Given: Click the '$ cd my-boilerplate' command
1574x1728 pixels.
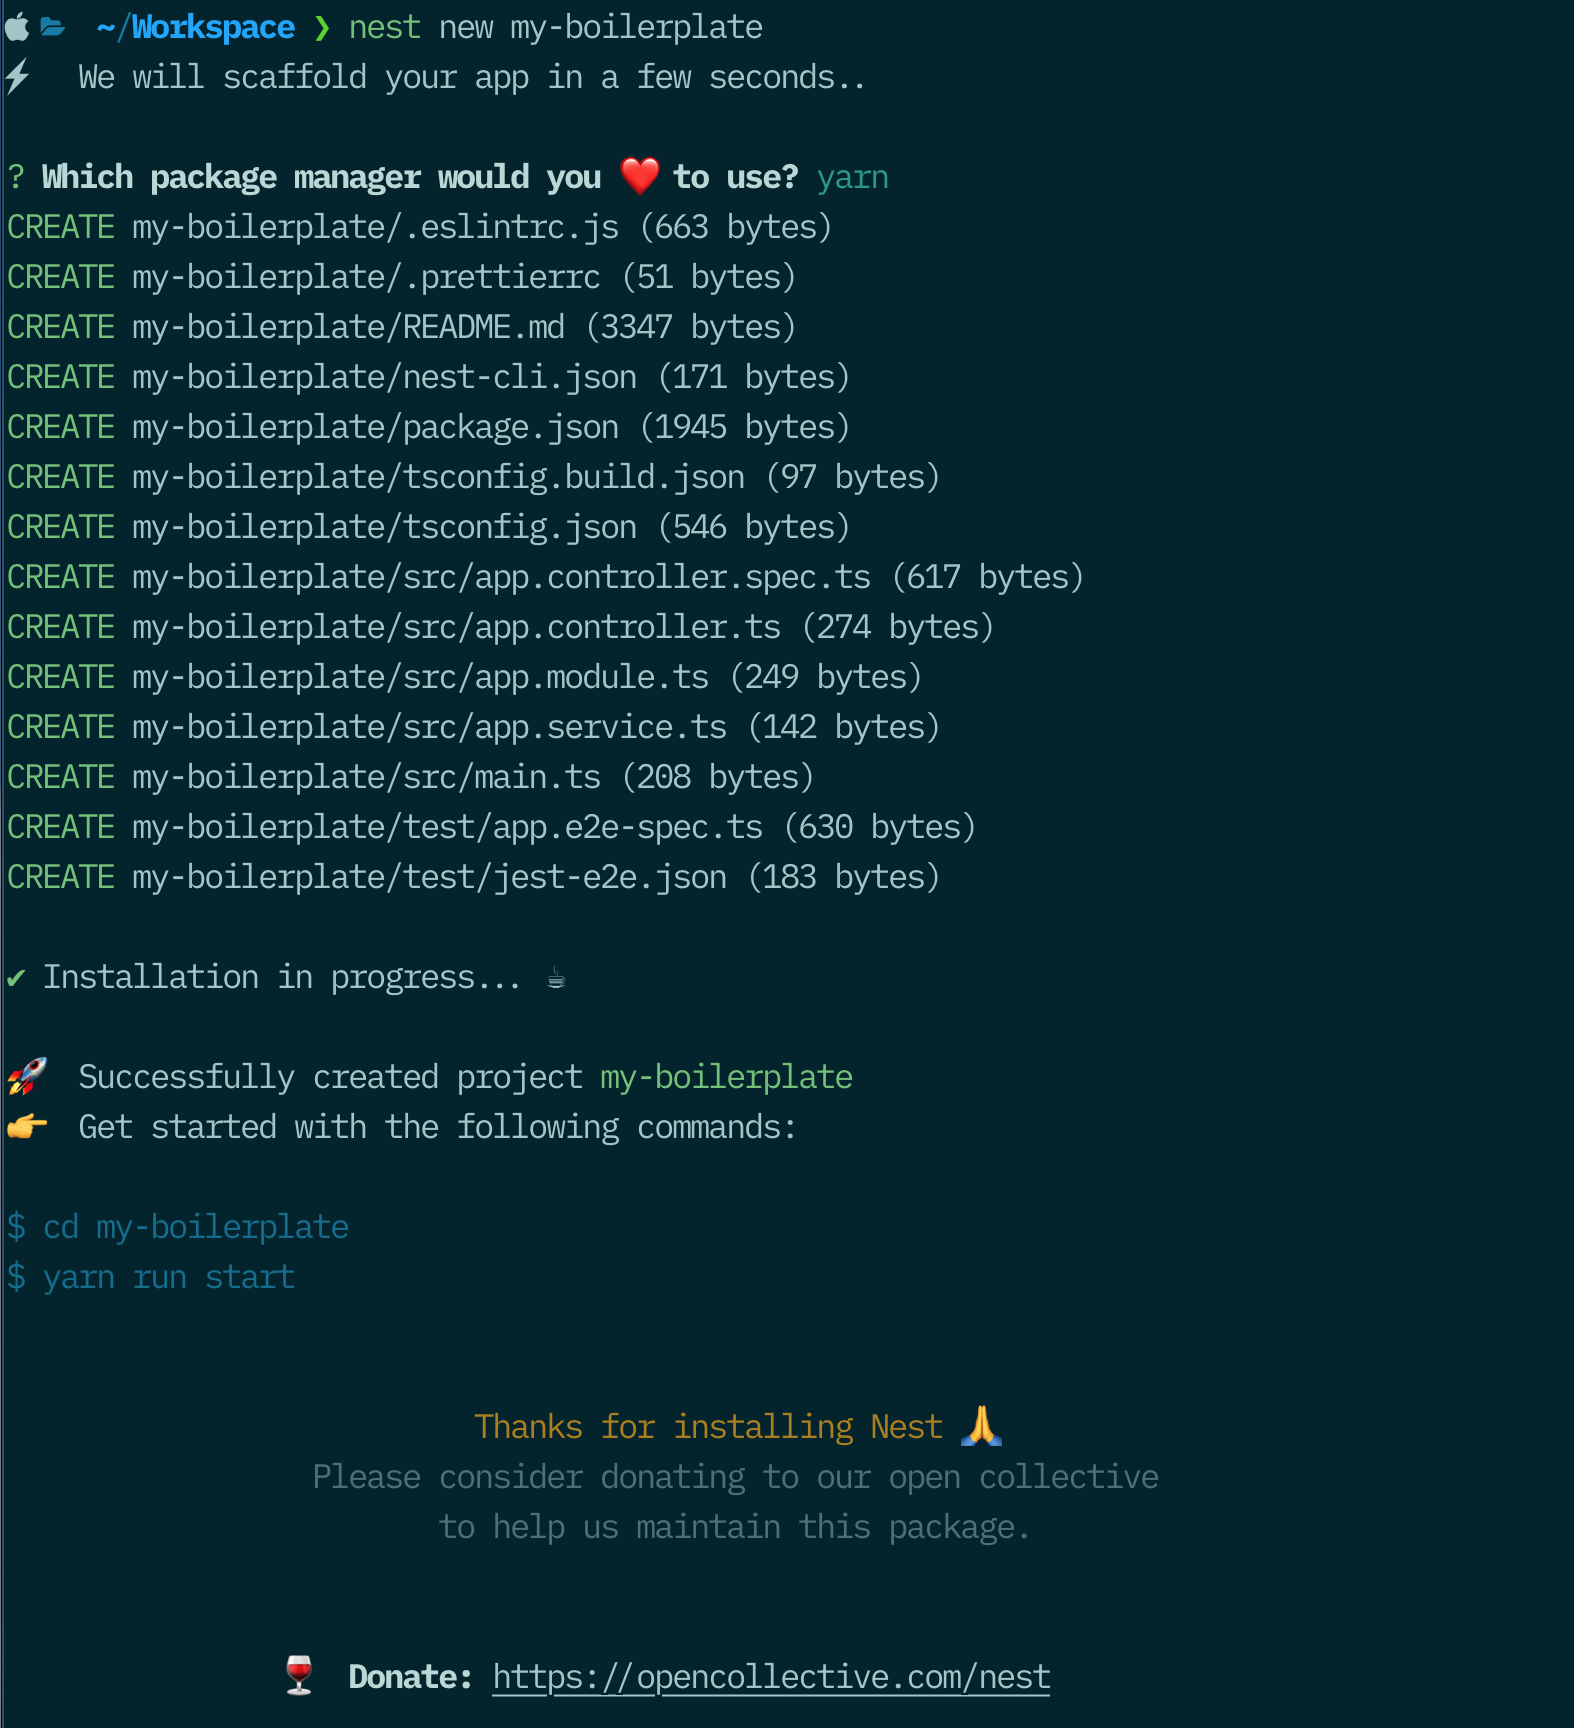Looking at the screenshot, I should click(178, 1228).
